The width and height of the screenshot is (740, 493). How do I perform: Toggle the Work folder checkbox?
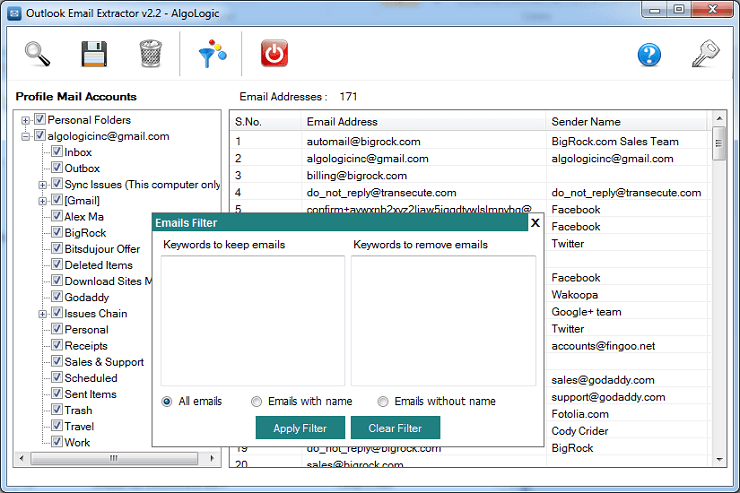click(57, 442)
